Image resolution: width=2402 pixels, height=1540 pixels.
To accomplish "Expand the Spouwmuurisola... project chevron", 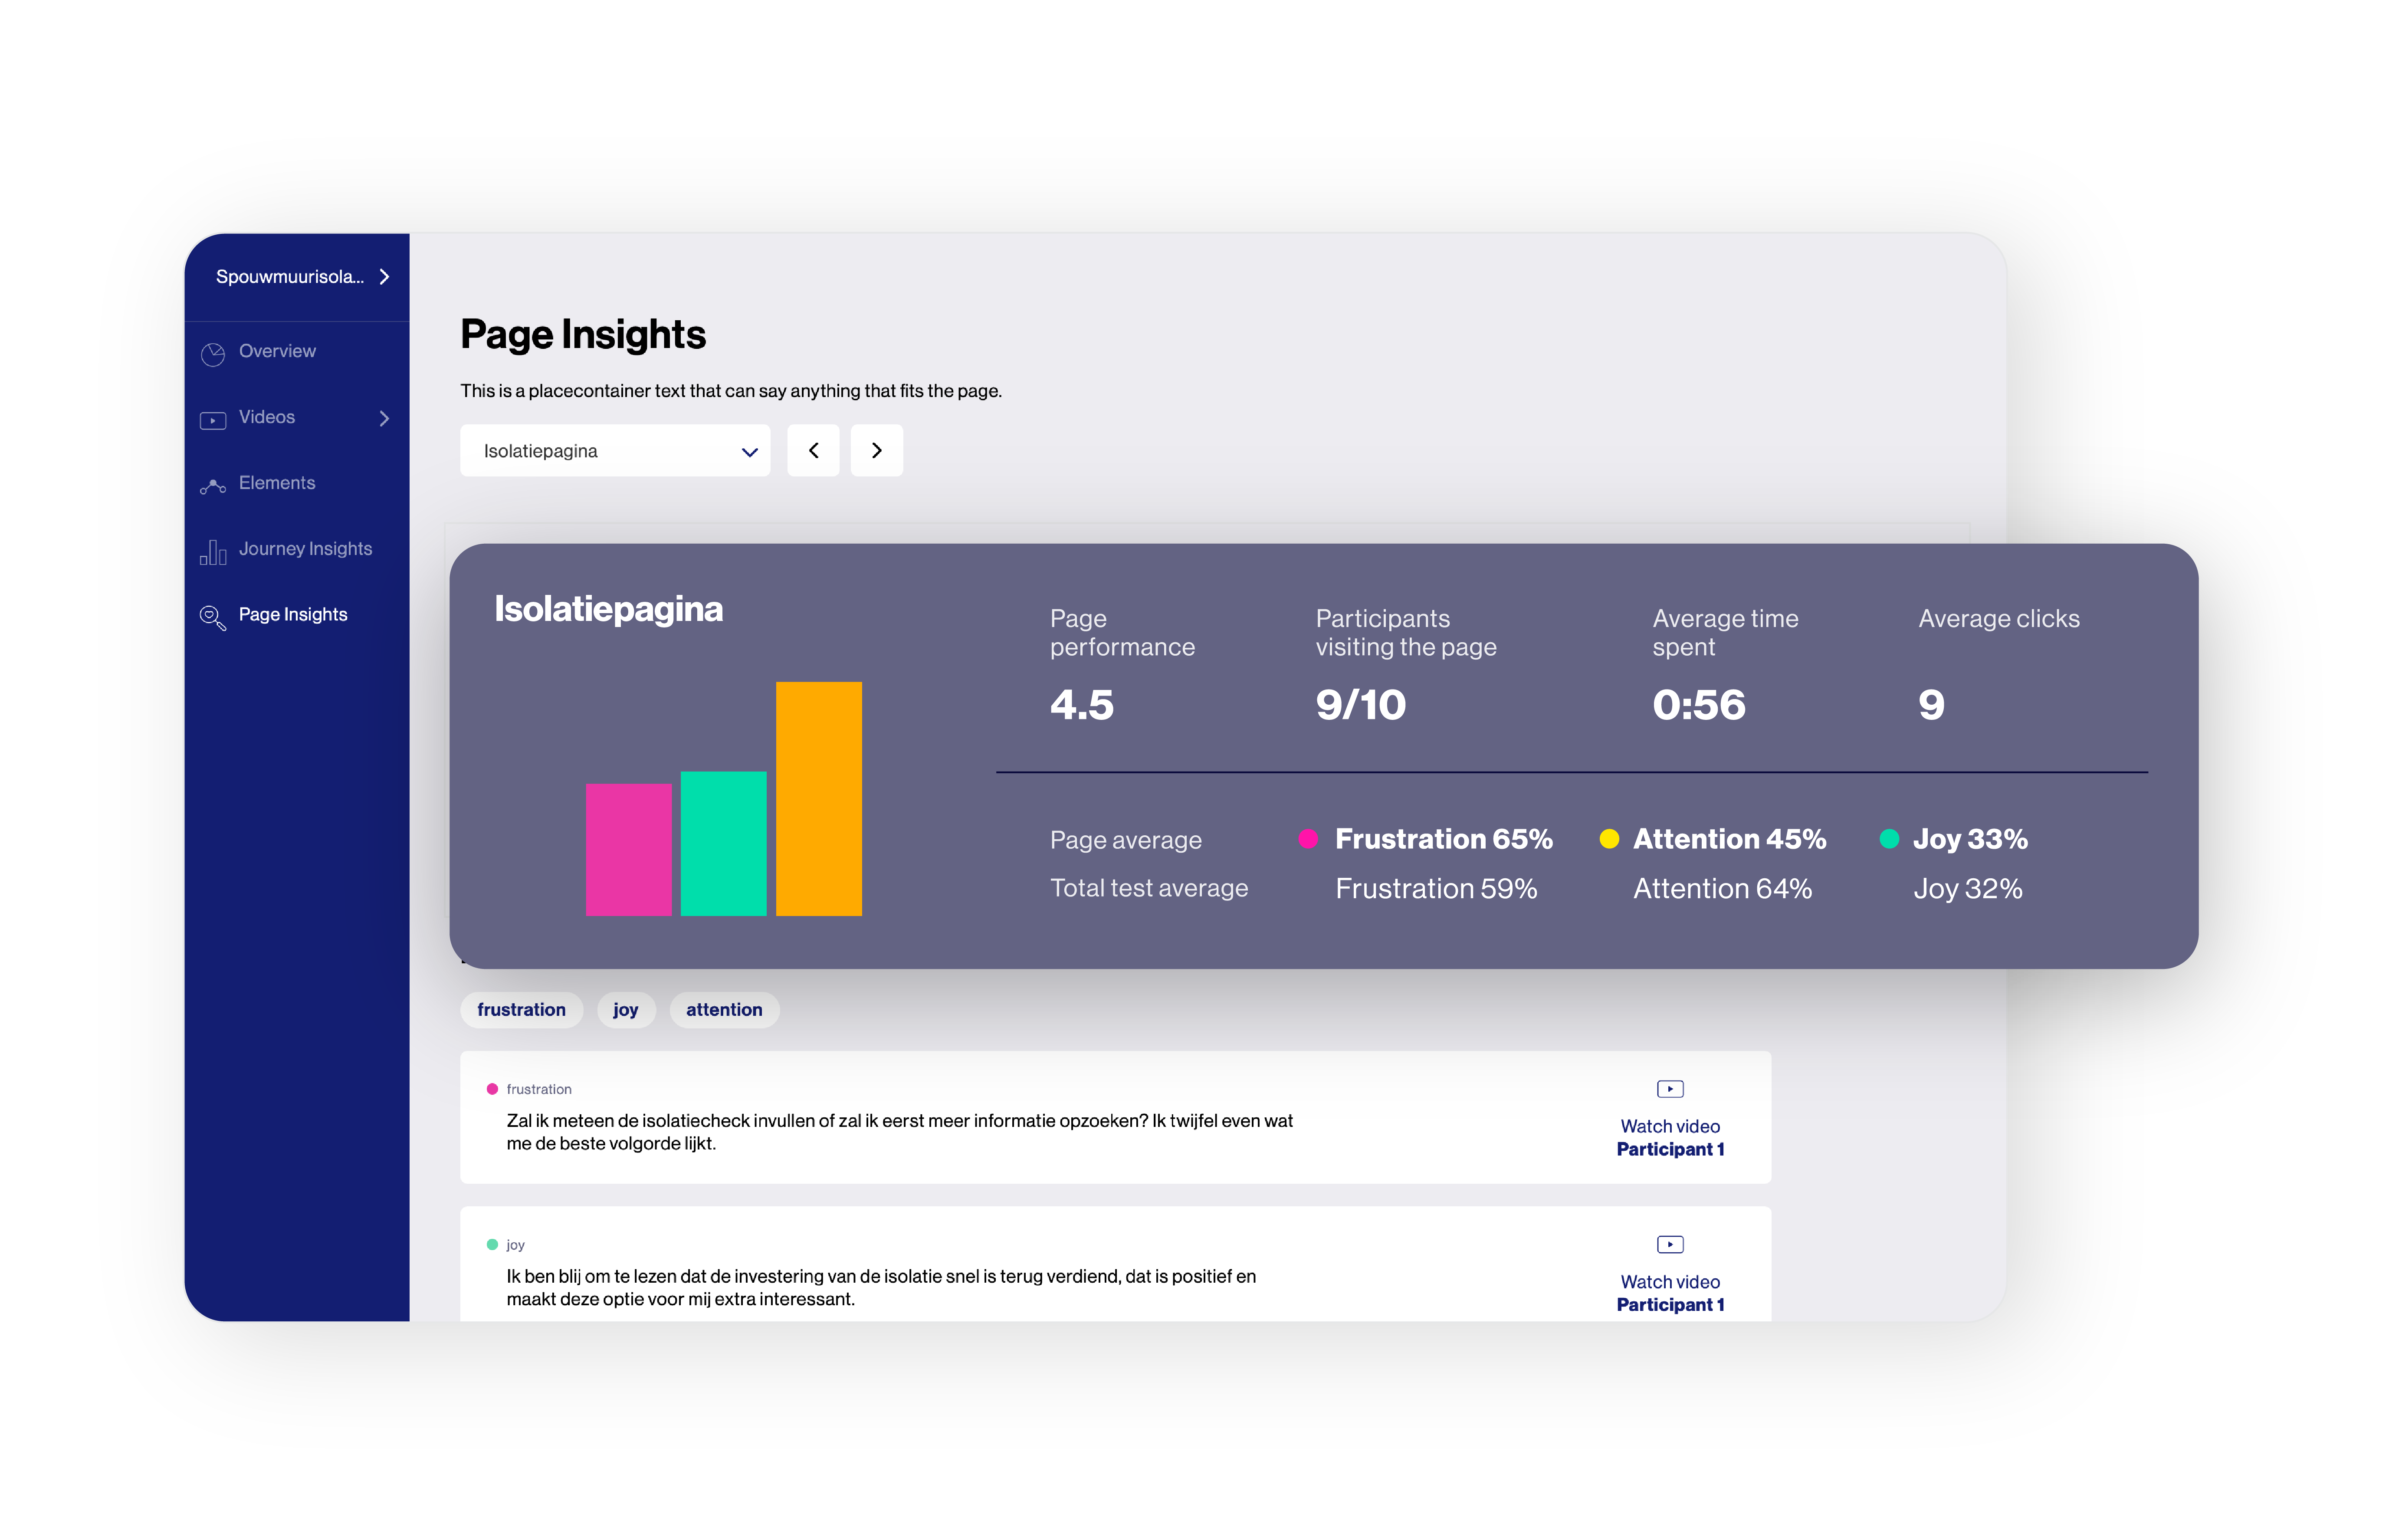I will [x=384, y=277].
